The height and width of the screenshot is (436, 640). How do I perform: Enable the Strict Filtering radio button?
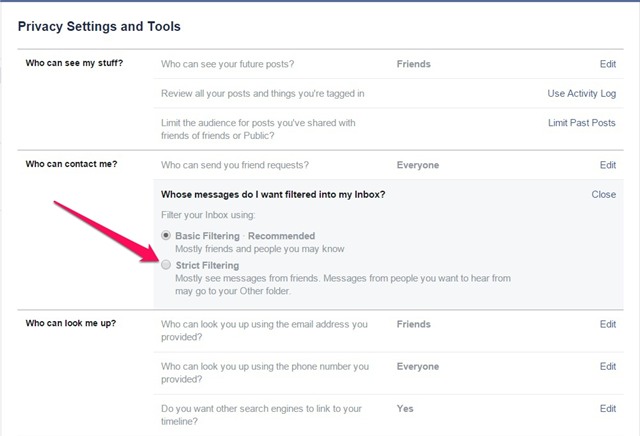(x=166, y=265)
